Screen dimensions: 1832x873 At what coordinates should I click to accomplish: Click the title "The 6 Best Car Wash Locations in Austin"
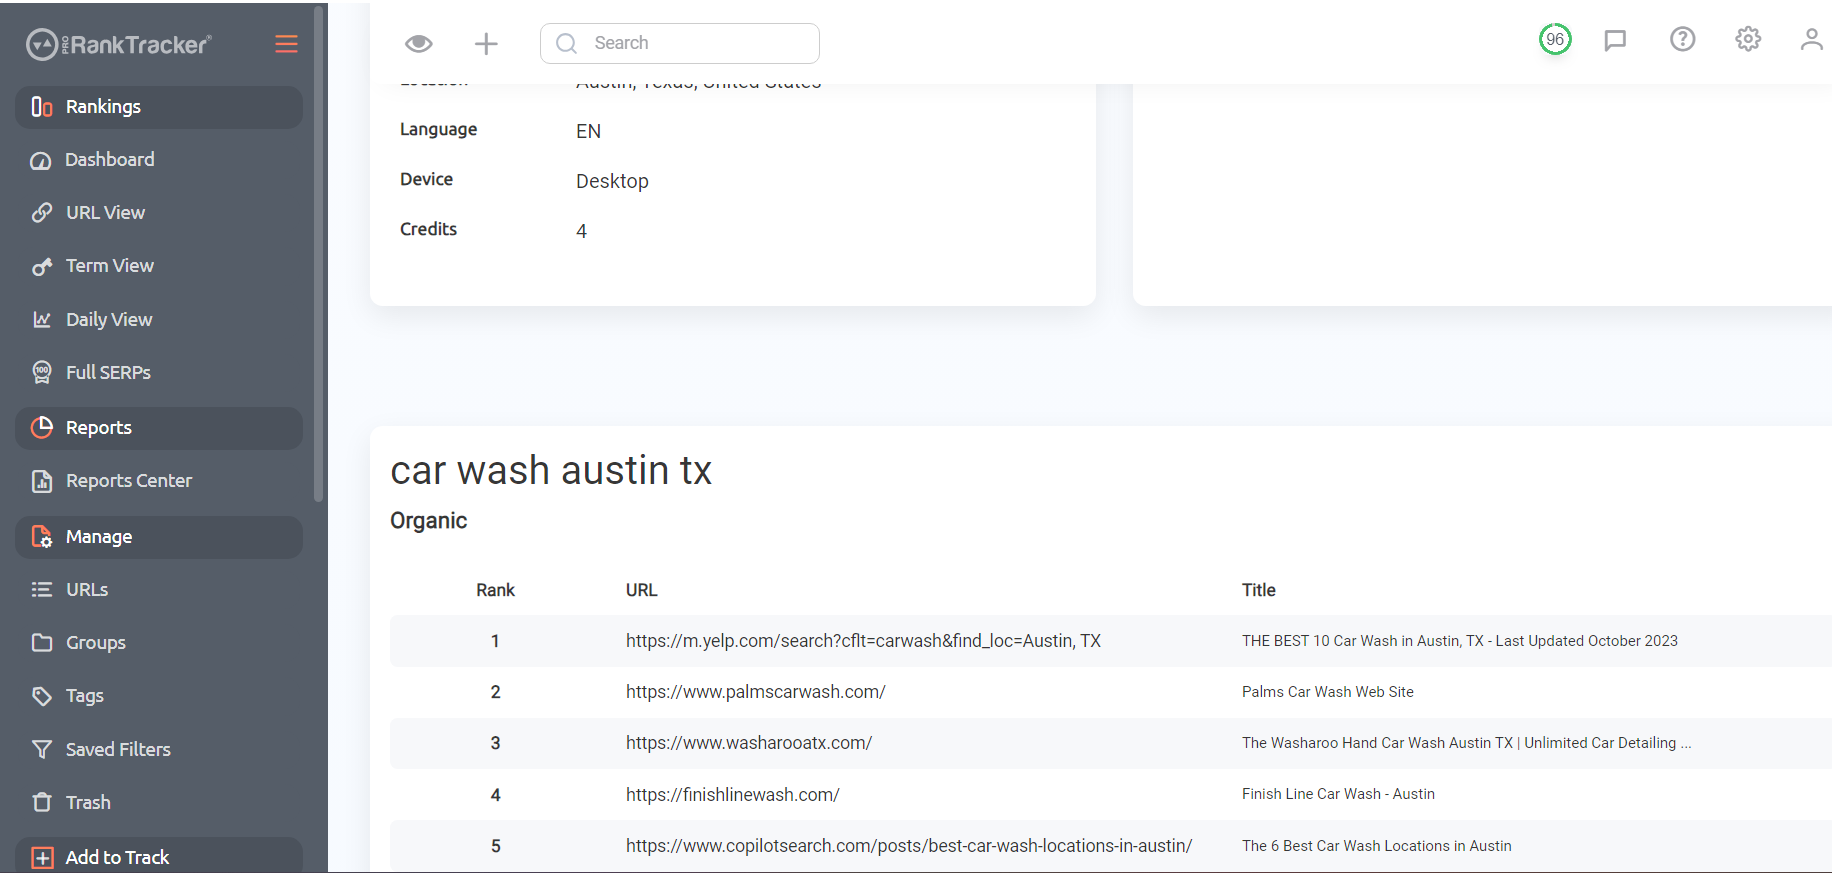(1377, 846)
